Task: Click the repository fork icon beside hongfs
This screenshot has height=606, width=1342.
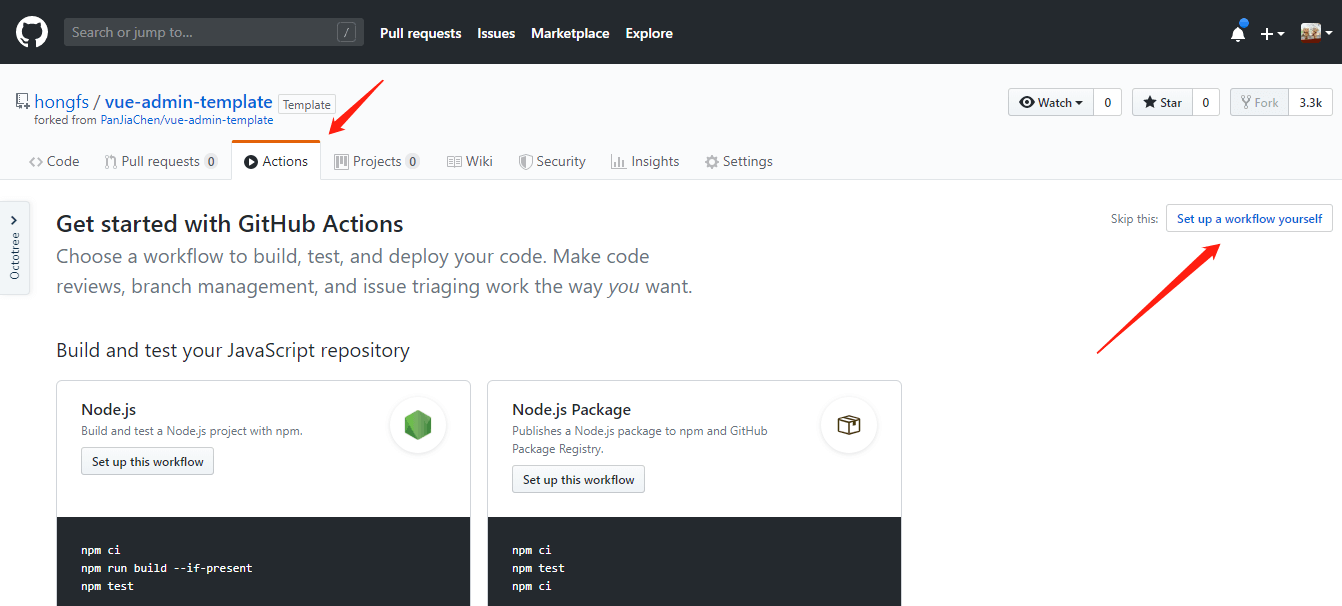Action: (x=22, y=102)
